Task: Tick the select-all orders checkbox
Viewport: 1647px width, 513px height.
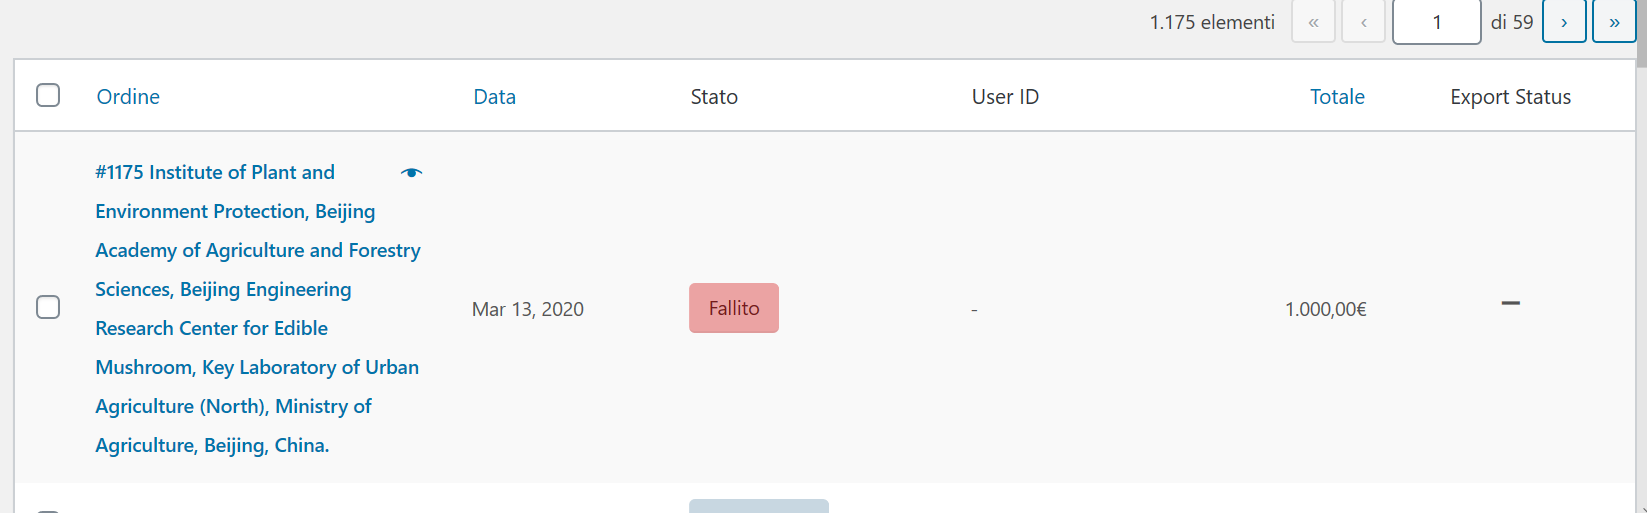Action: click(48, 95)
